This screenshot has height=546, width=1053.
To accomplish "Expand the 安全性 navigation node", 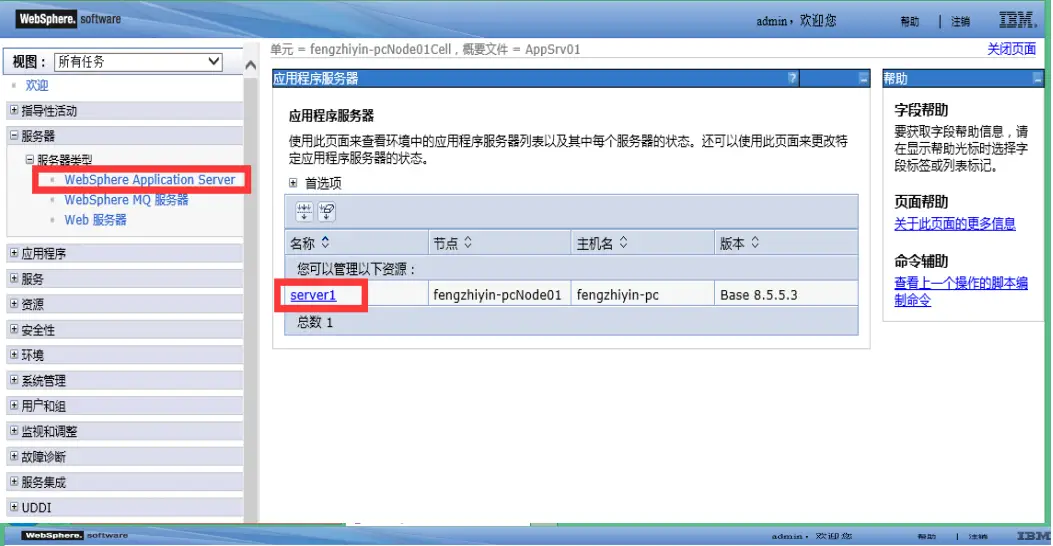I will point(13,330).
